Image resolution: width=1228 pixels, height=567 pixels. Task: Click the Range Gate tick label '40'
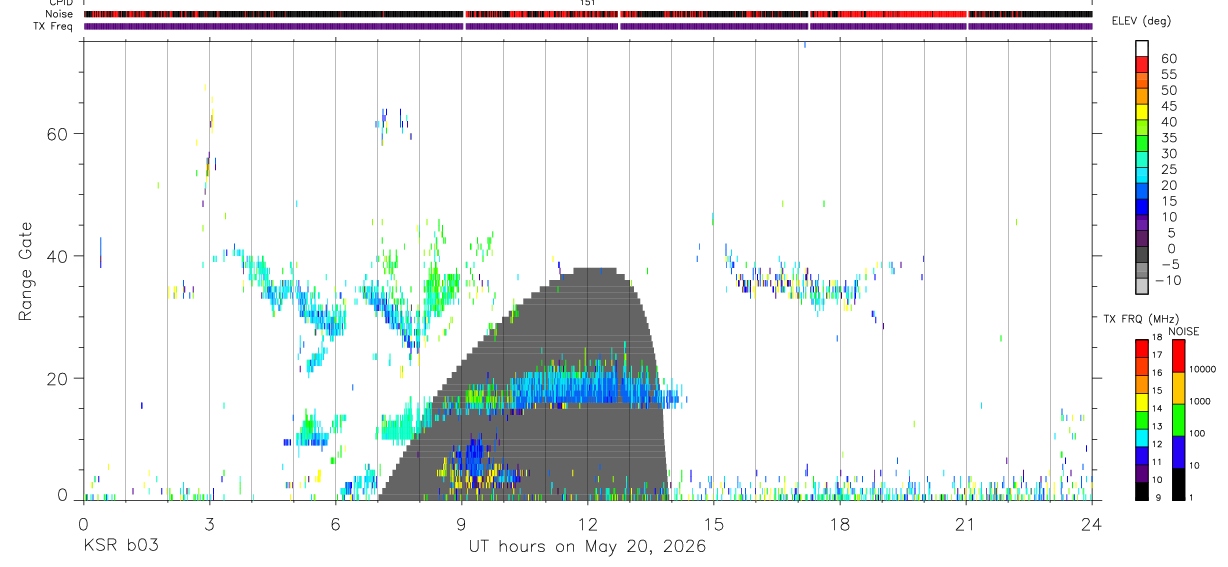point(57,256)
